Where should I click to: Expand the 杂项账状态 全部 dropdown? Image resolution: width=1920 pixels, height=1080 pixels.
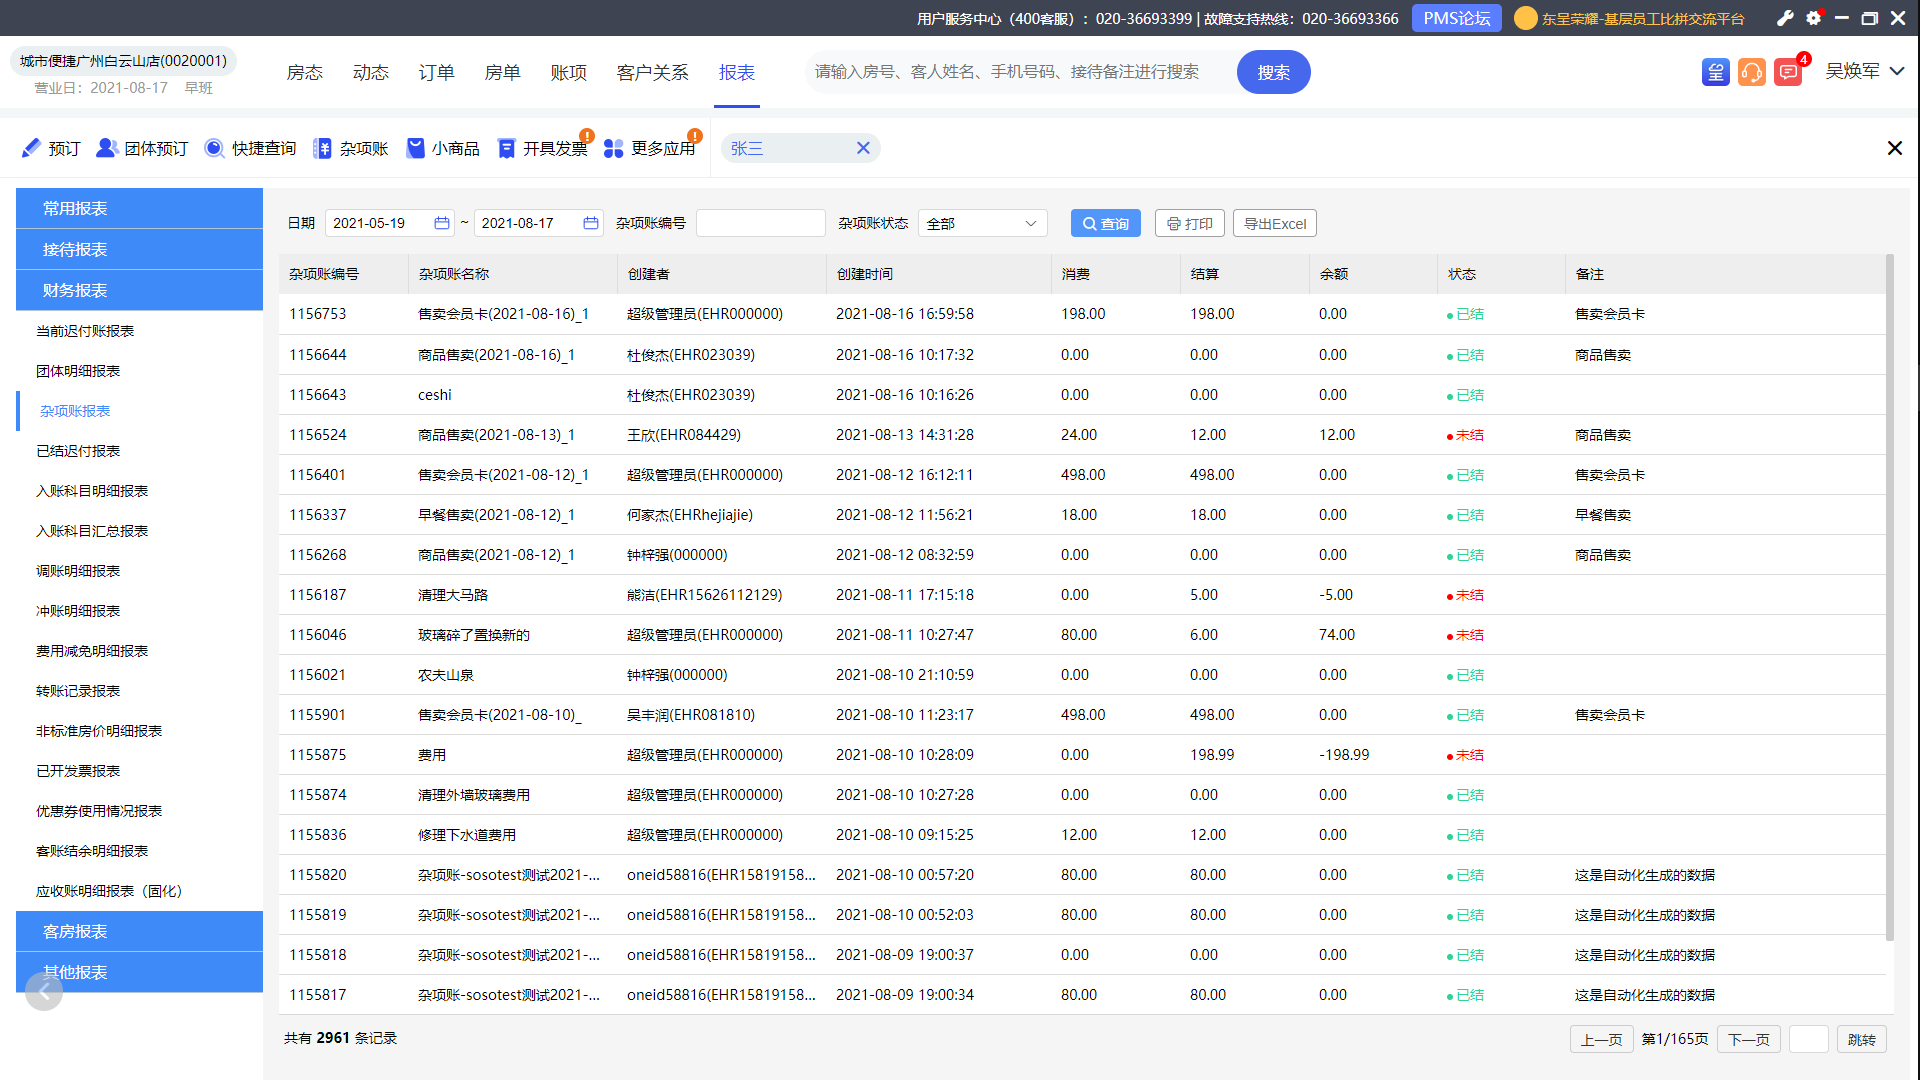982,223
